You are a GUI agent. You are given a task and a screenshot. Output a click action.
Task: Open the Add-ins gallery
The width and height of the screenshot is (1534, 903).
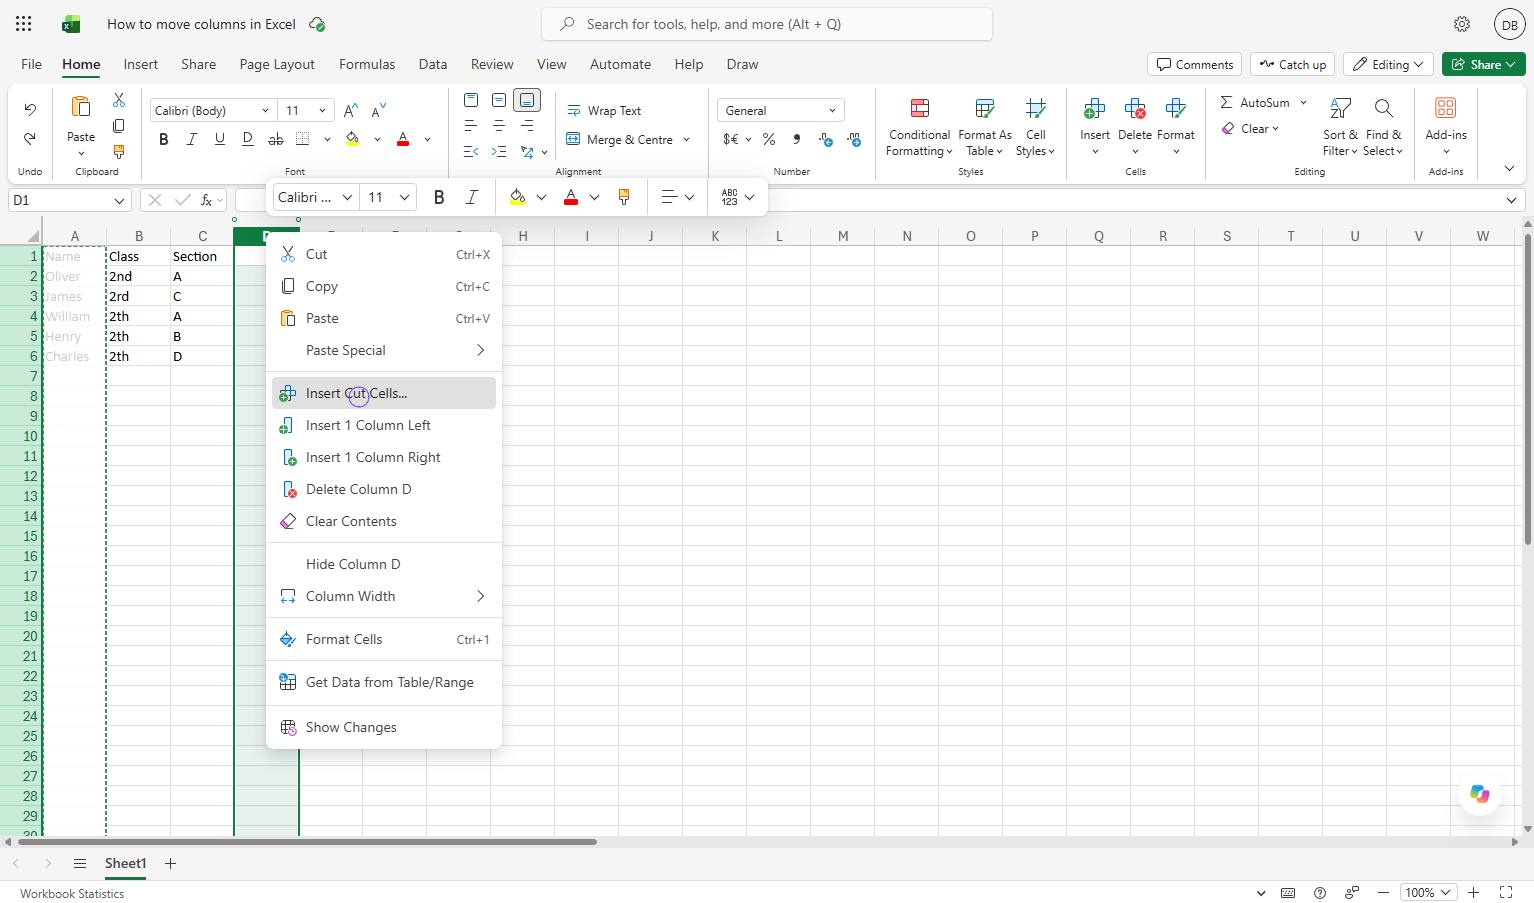pyautogui.click(x=1446, y=127)
